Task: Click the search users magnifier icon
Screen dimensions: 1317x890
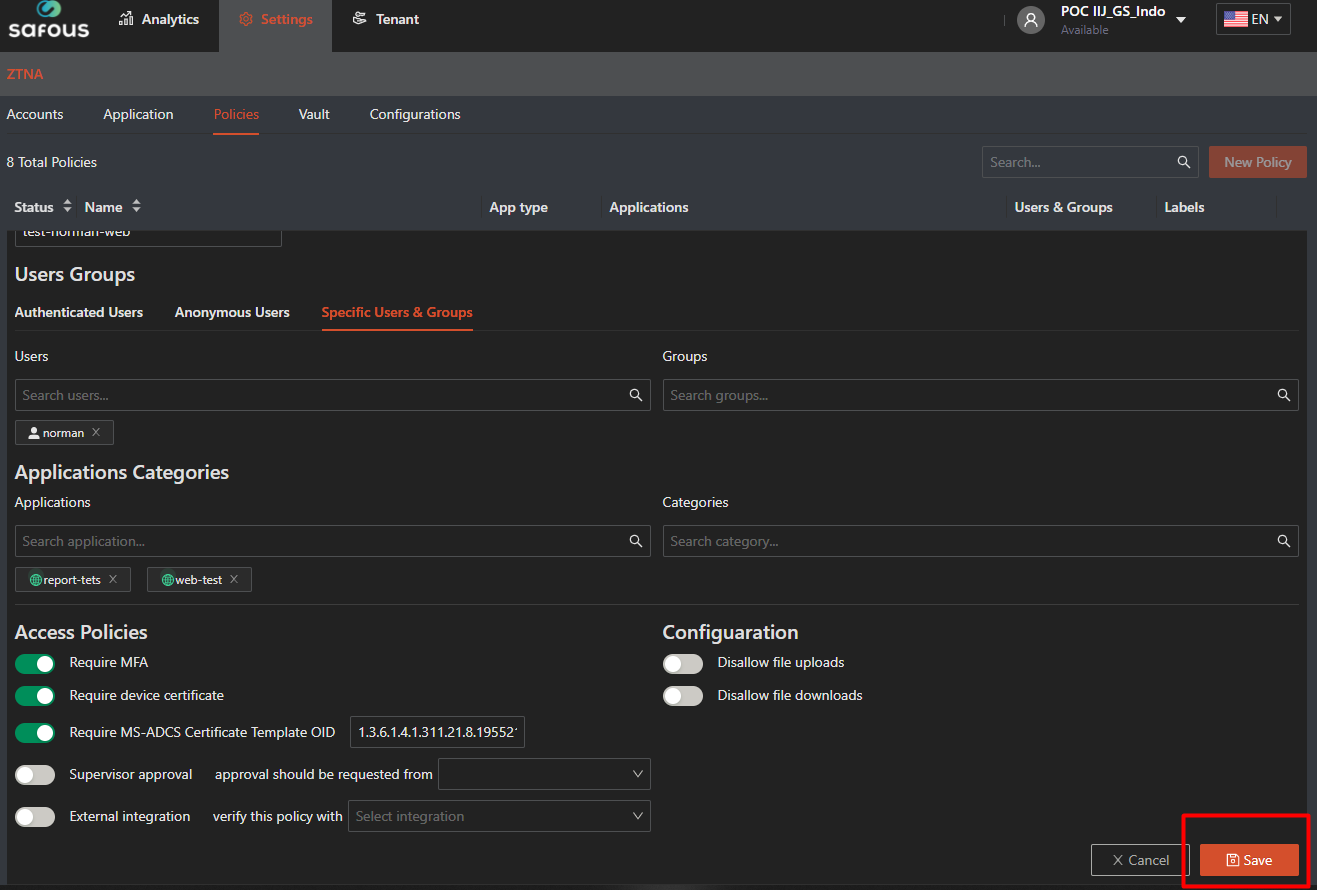Action: pyautogui.click(x=635, y=395)
